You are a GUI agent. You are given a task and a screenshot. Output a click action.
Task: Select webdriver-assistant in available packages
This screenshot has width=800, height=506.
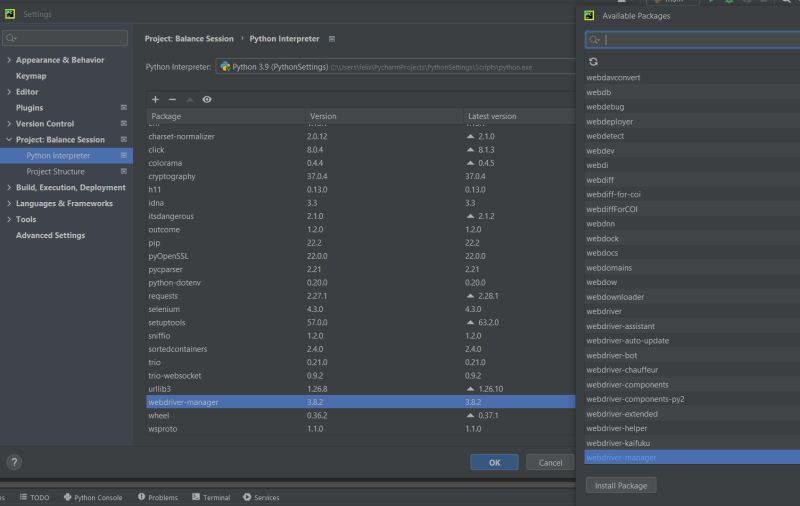click(692, 326)
